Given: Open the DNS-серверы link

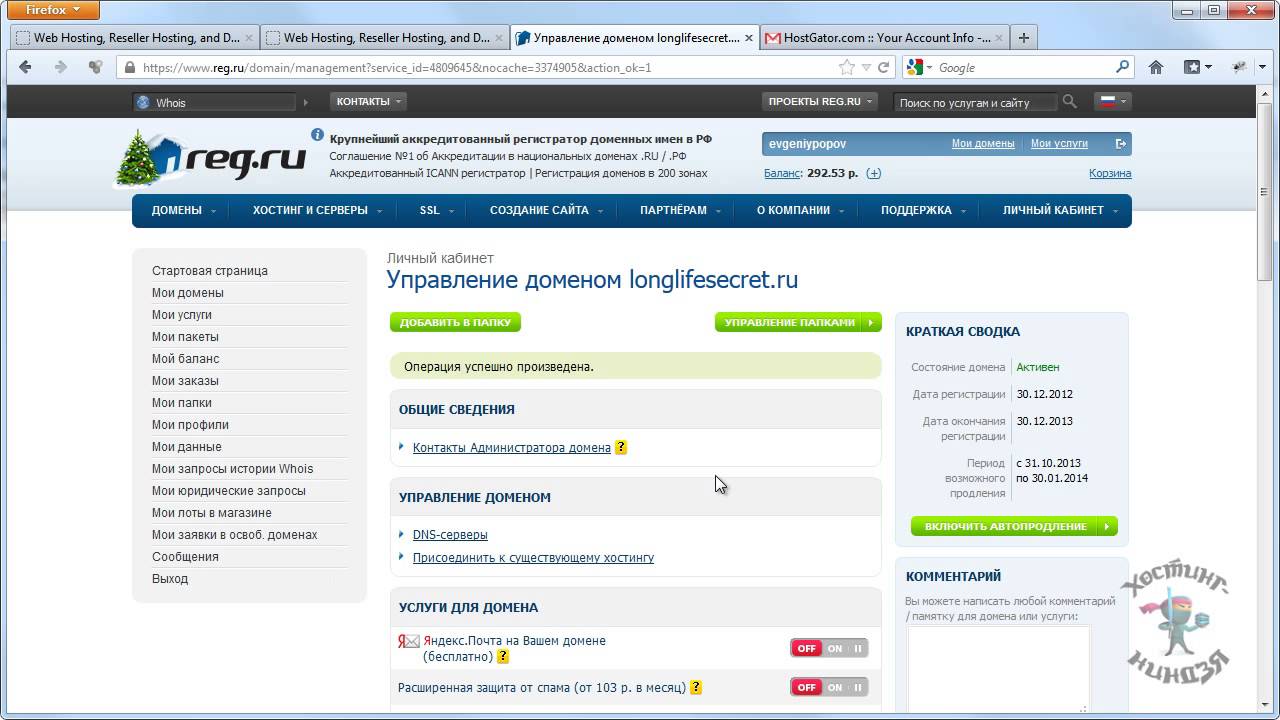Looking at the screenshot, I should pos(450,535).
